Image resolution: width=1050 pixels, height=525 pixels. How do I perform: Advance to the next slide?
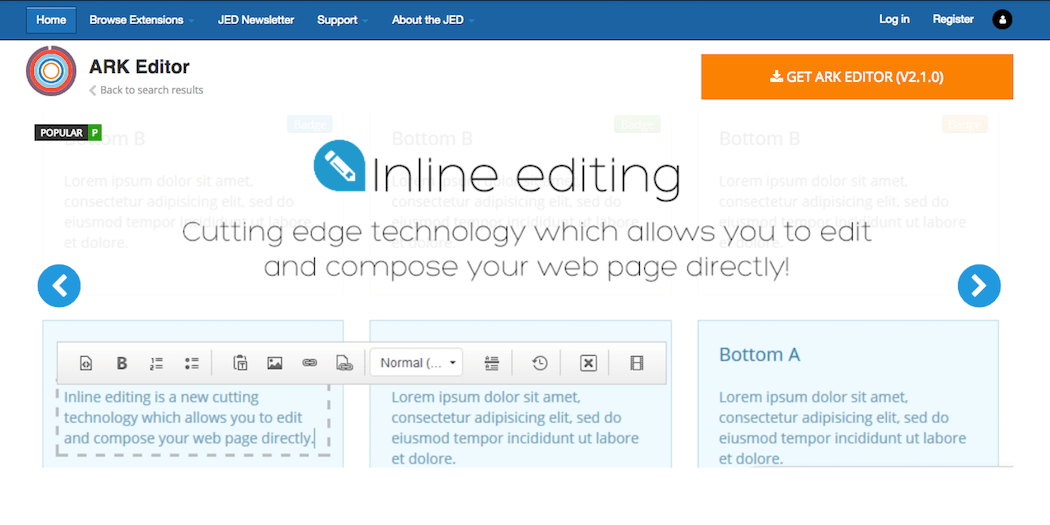coord(978,287)
